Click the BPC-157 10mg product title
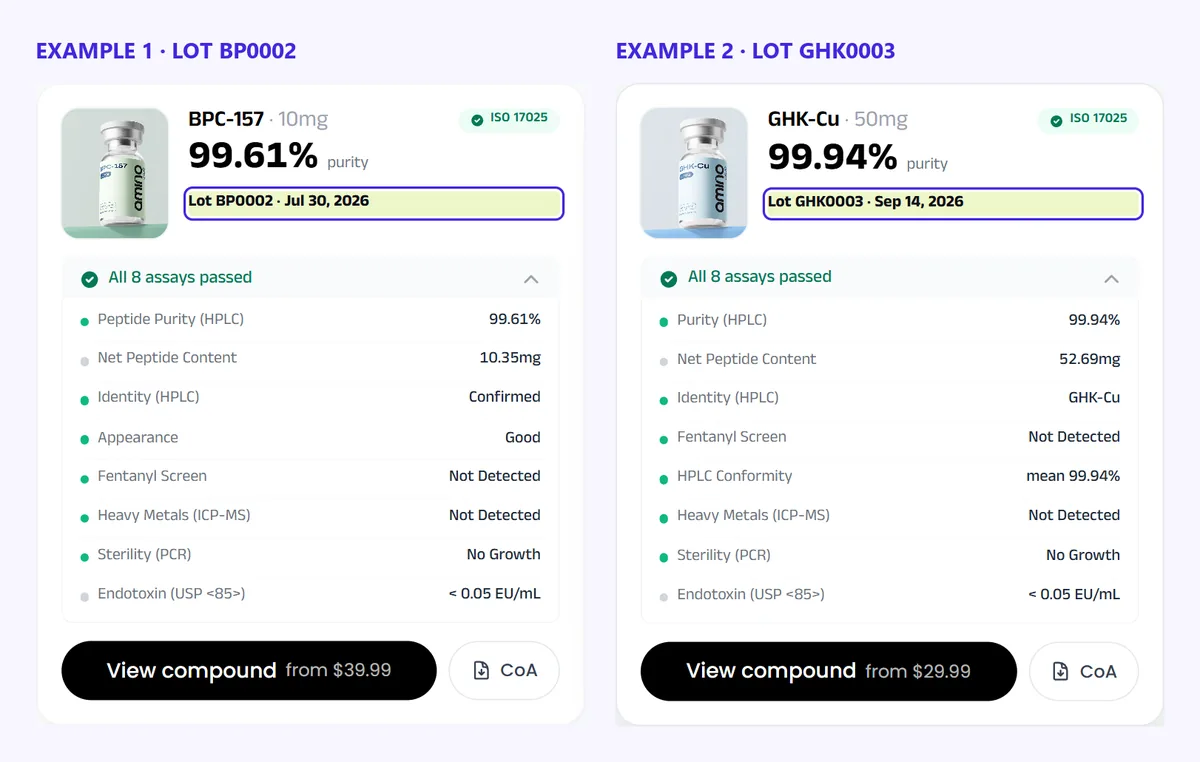 coord(258,119)
